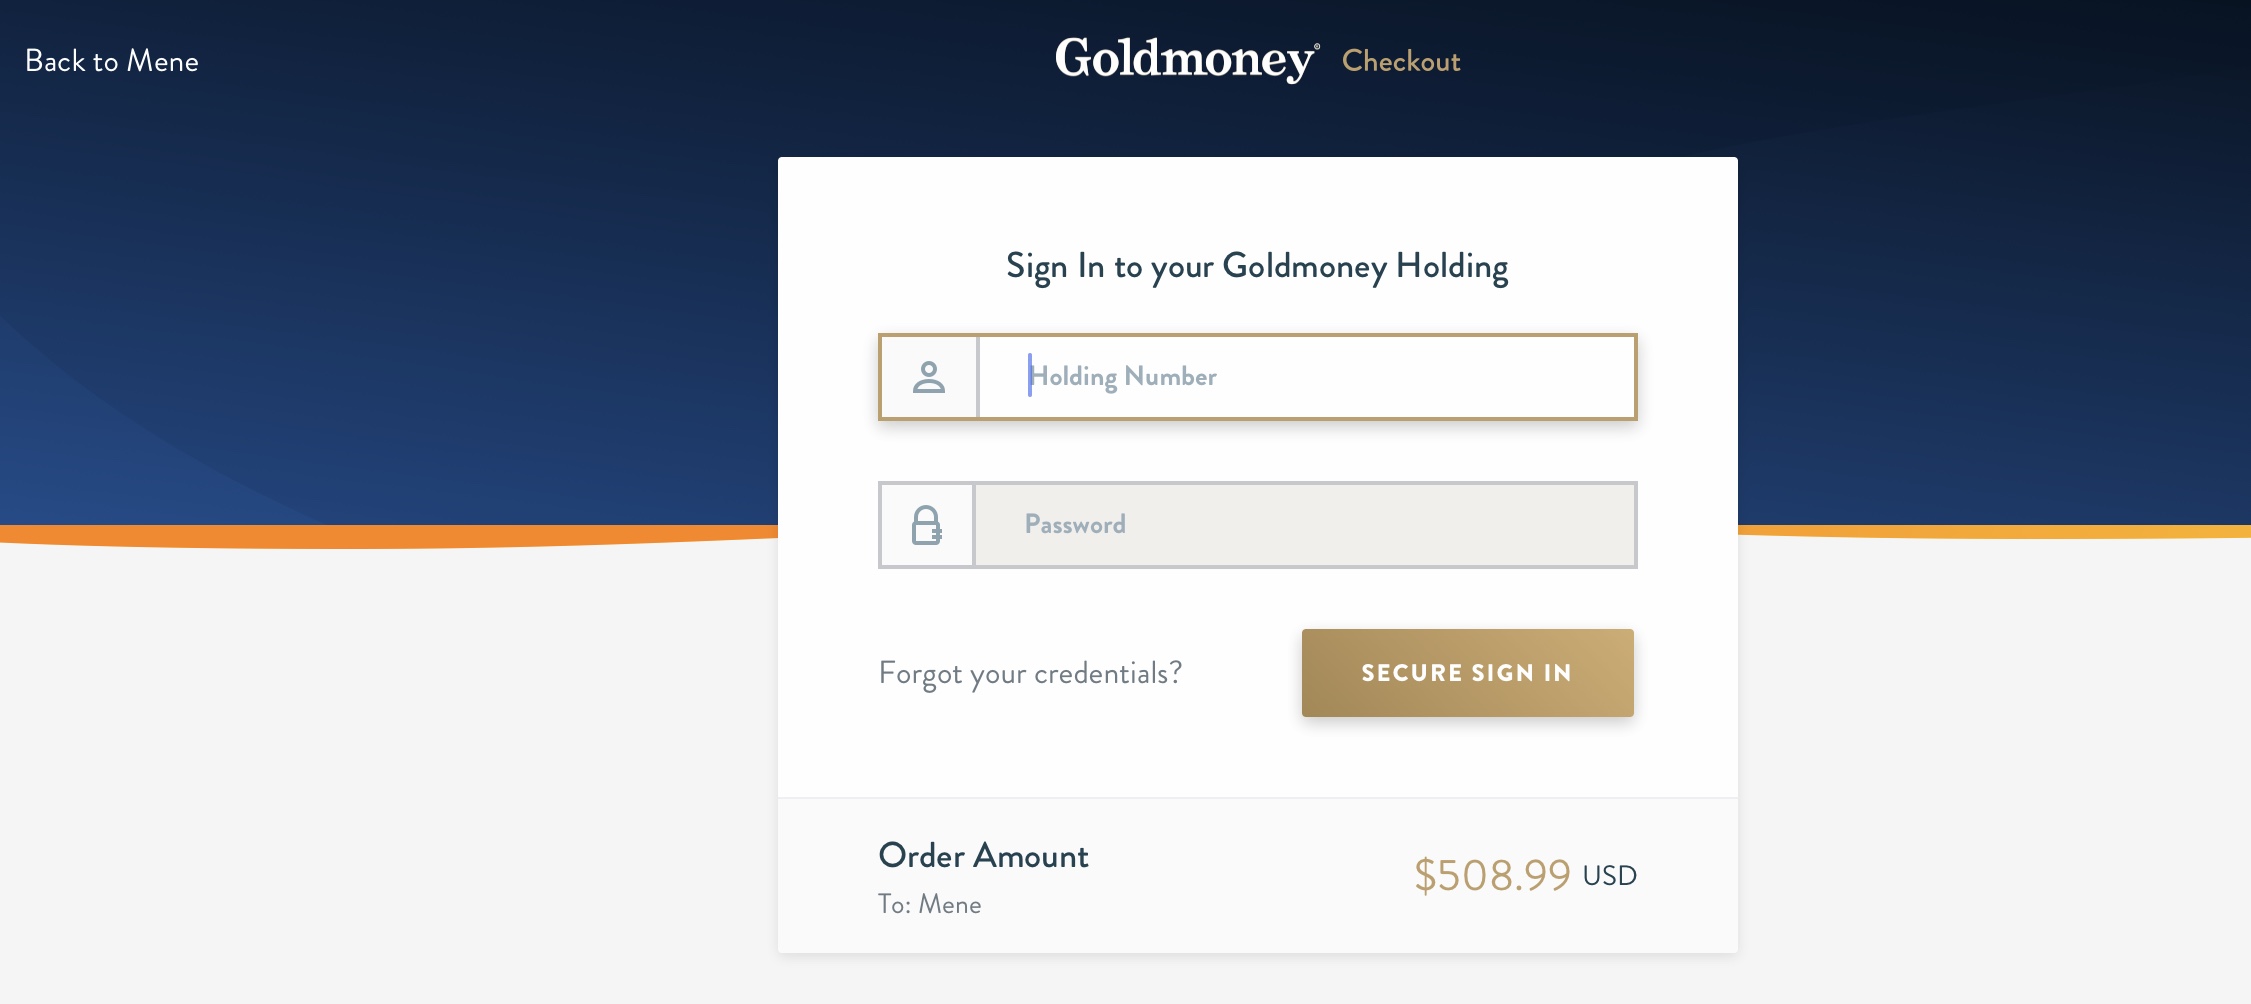This screenshot has width=2251, height=1004.
Task: Click the Checkout label near the logo
Action: pos(1401,61)
